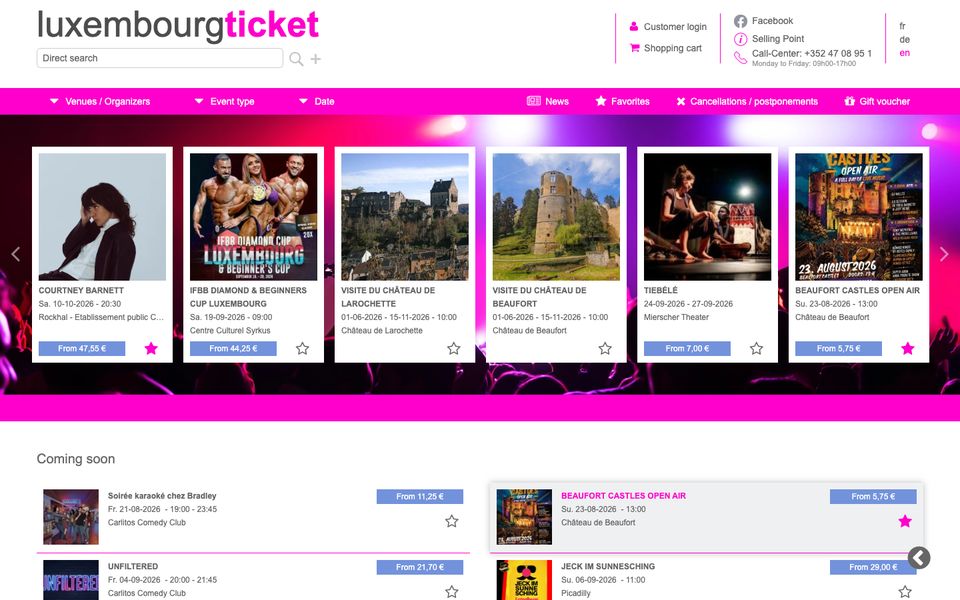Open Château de Beaufort visit photo

556,217
